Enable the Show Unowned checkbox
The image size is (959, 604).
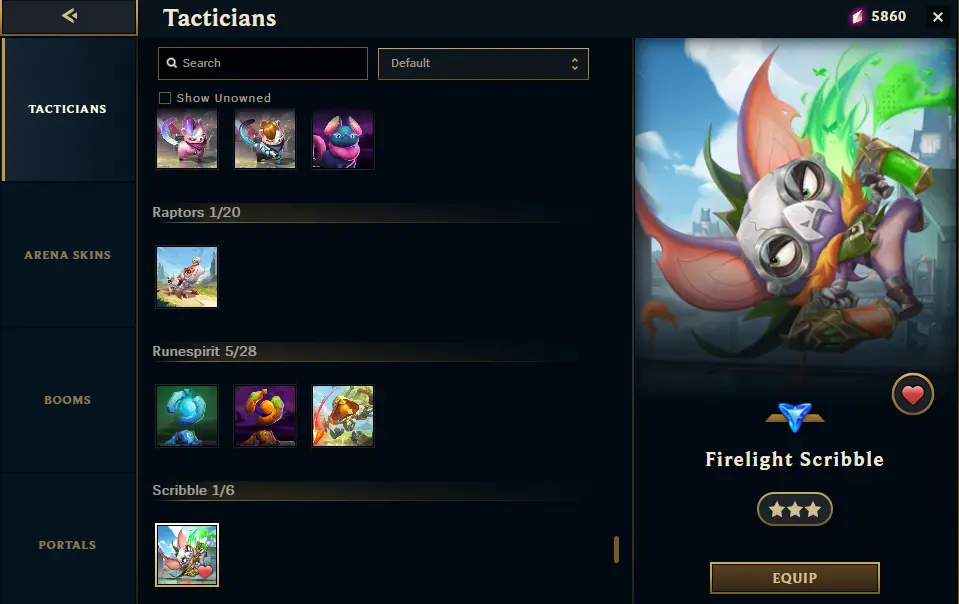point(165,98)
